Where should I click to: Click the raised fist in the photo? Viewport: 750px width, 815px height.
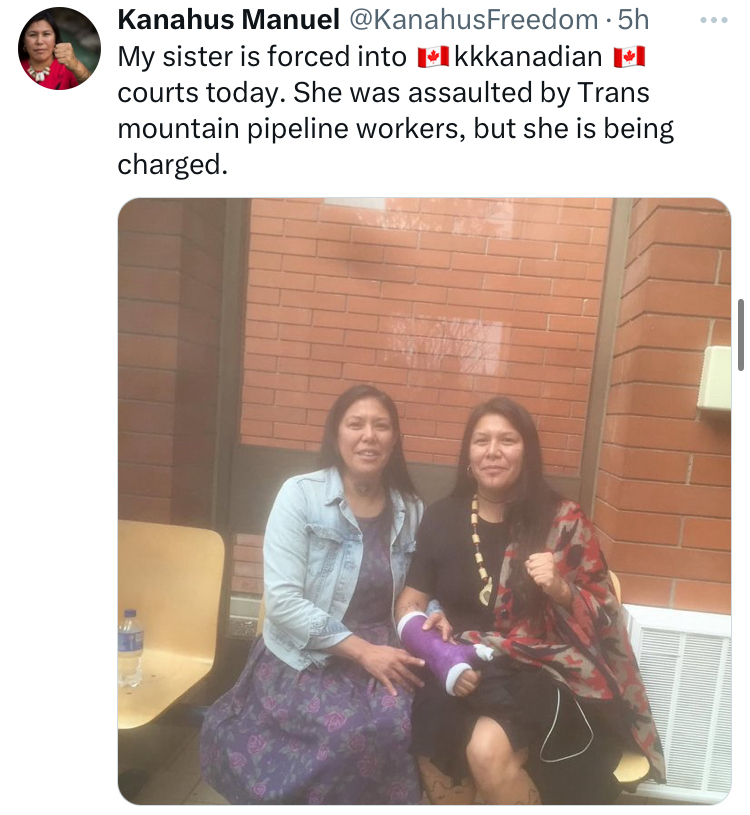[x=544, y=574]
